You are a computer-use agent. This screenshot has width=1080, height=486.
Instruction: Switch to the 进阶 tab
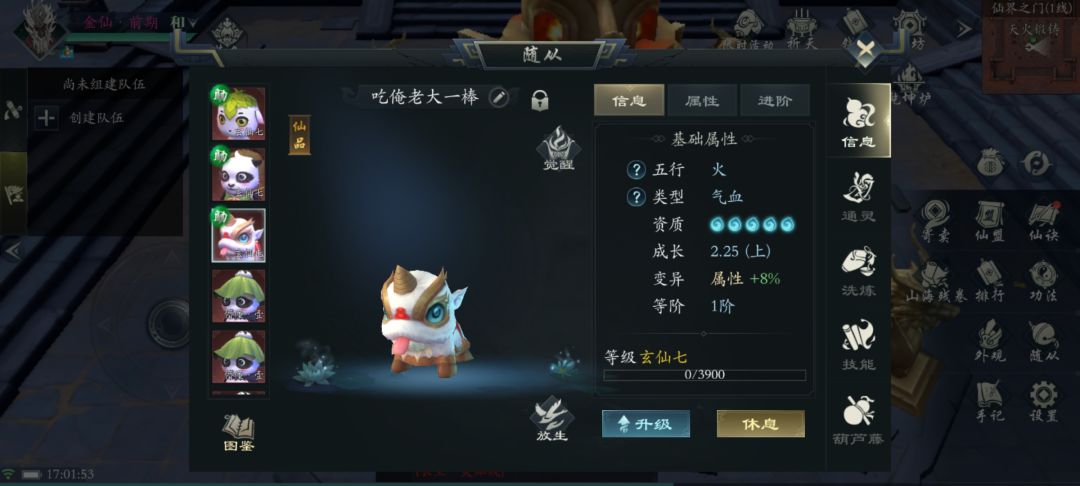coord(775,101)
